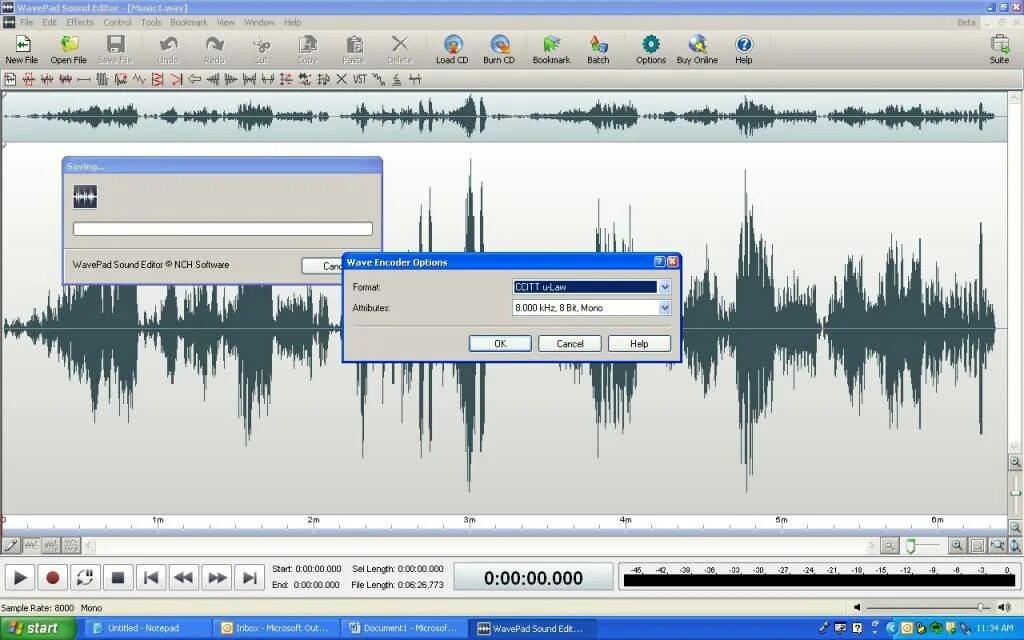Image resolution: width=1024 pixels, height=640 pixels.
Task: Open the Tools menu
Action: click(x=151, y=22)
